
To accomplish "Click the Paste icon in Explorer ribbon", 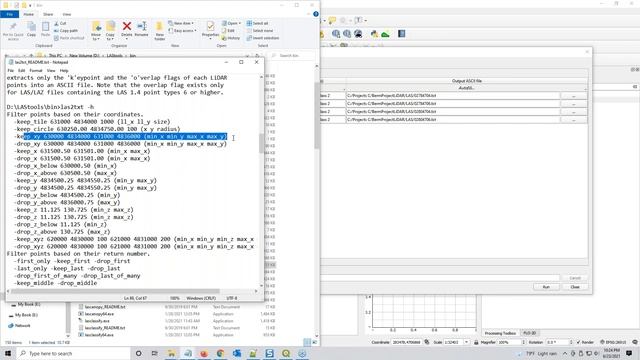I will 45,29.
